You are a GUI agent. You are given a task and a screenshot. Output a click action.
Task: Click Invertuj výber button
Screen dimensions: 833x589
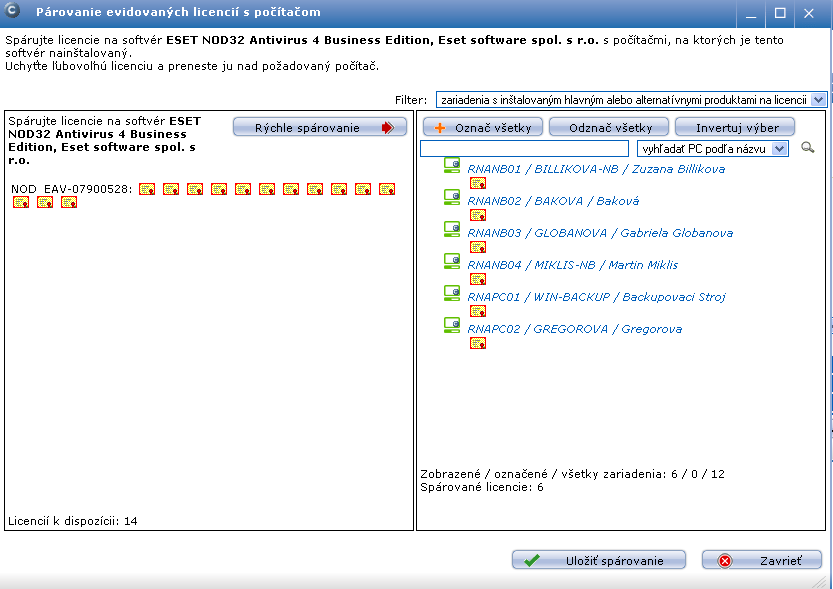[x=735, y=127]
